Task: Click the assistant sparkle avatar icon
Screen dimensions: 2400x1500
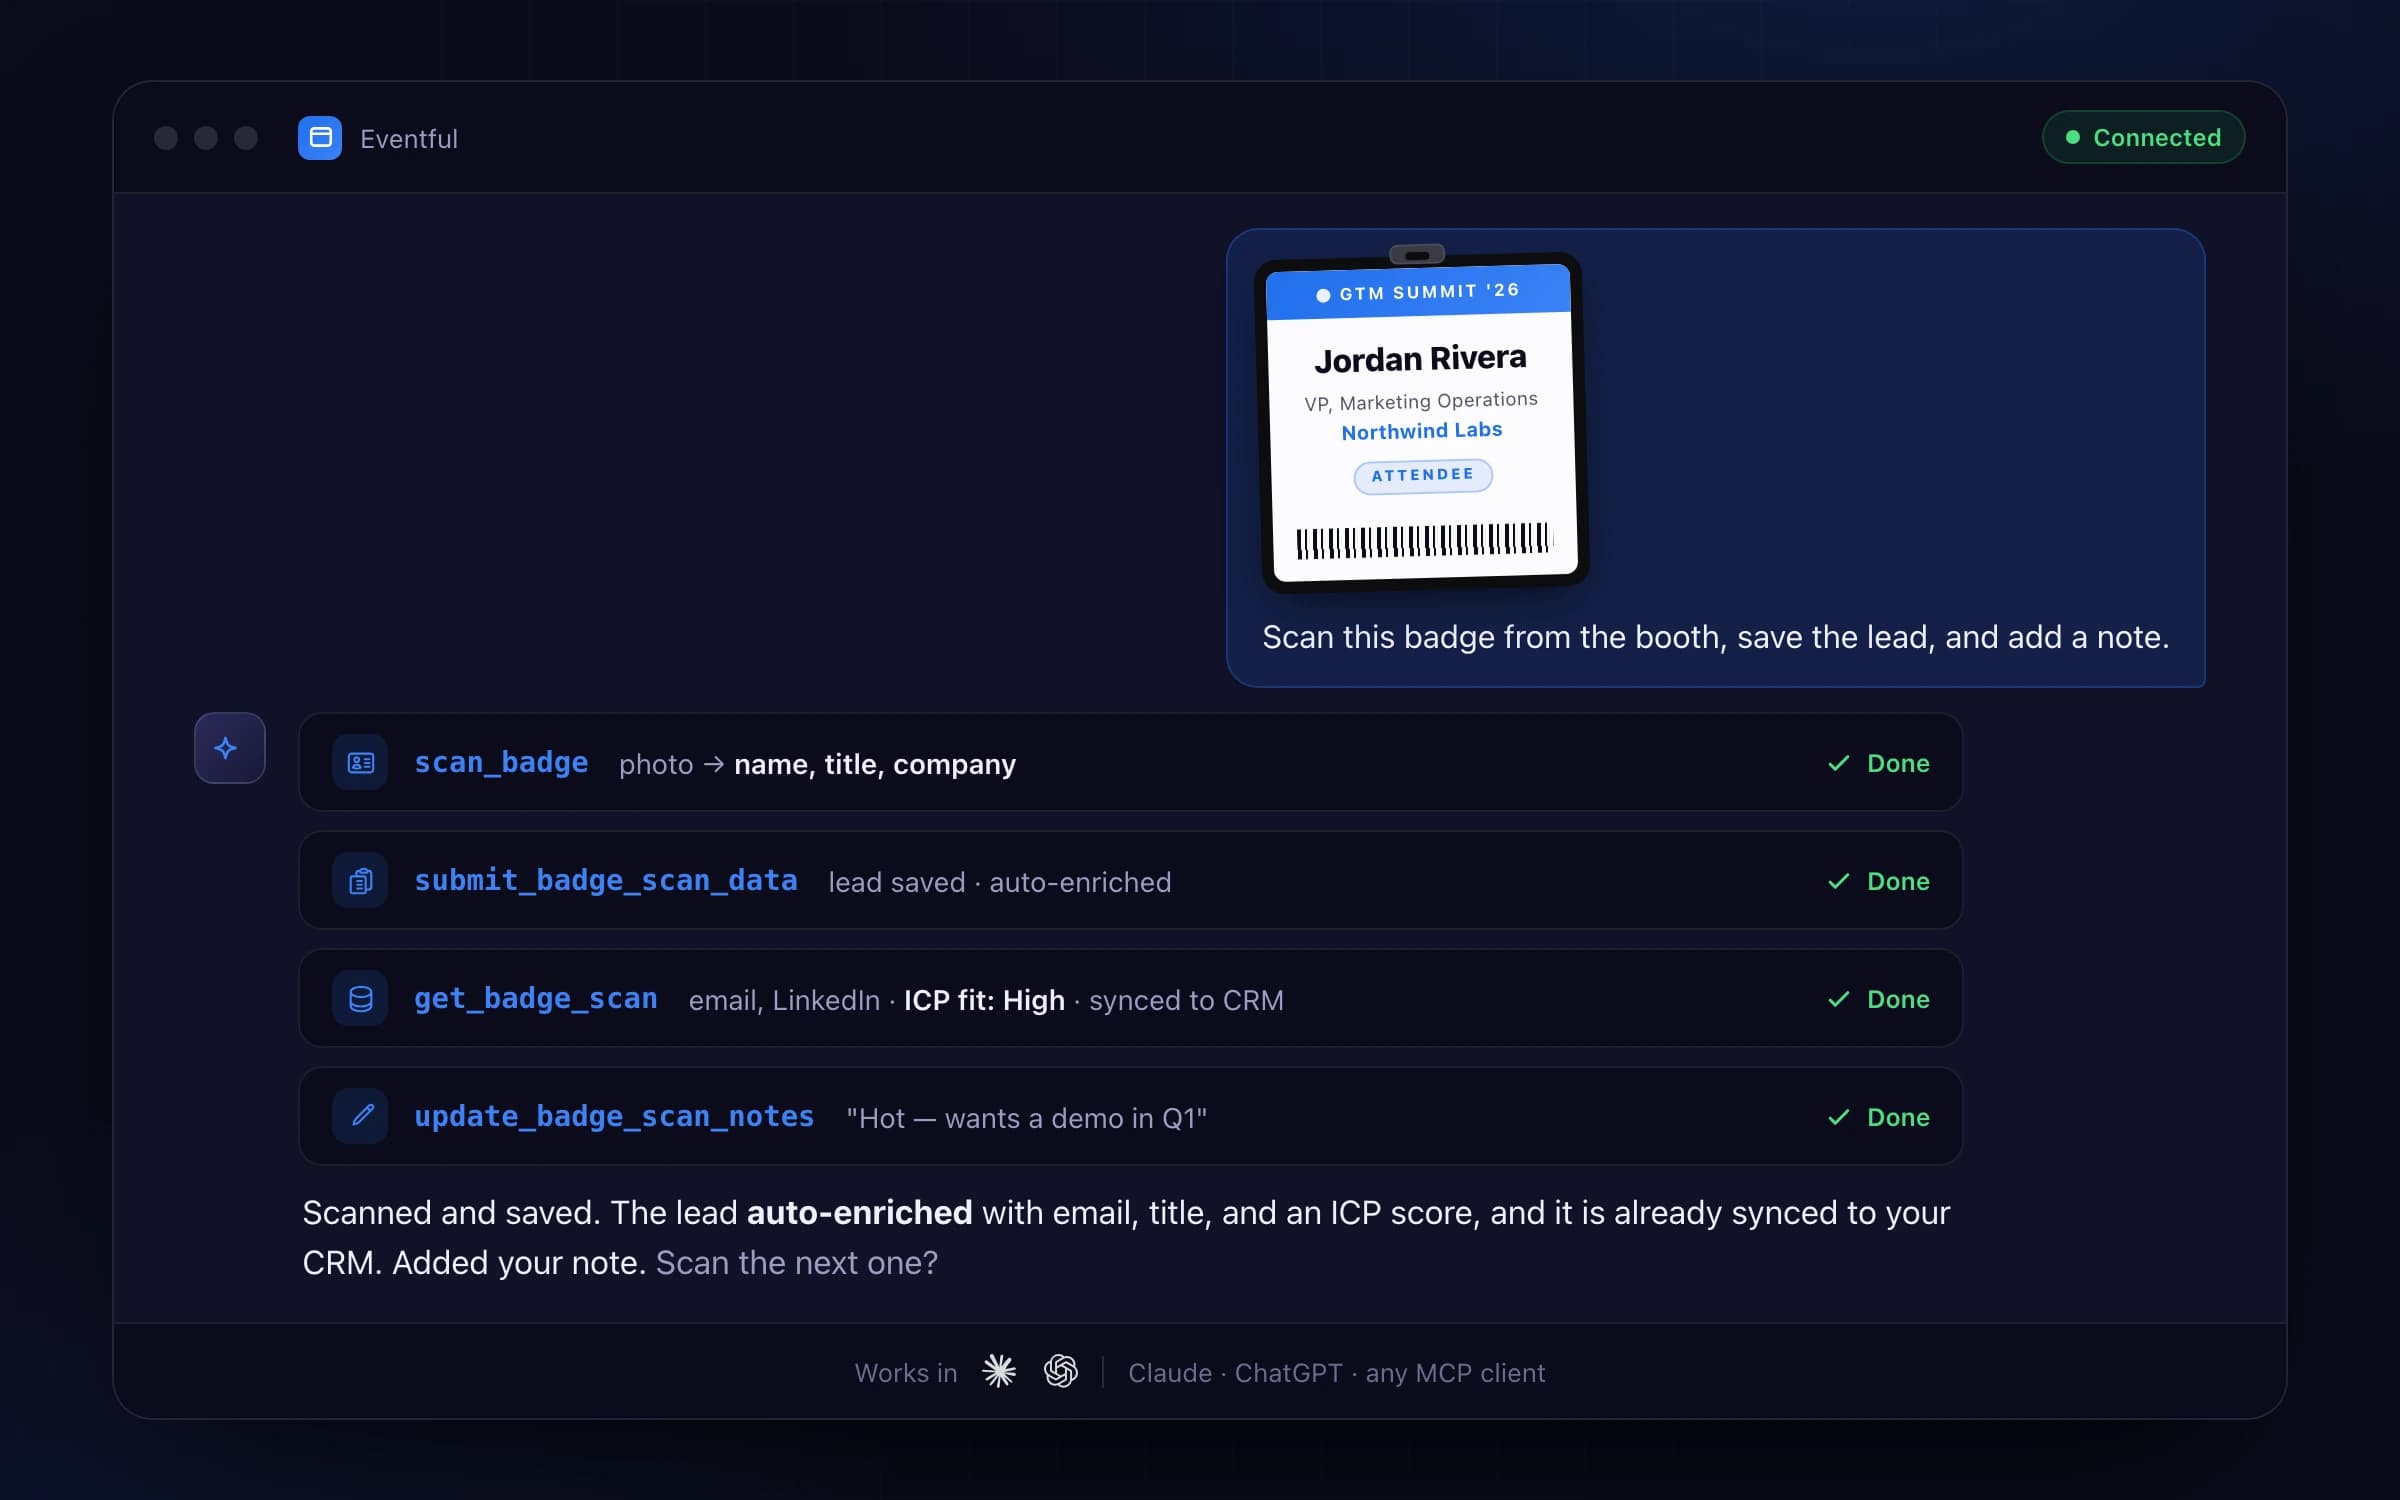Action: (x=229, y=748)
